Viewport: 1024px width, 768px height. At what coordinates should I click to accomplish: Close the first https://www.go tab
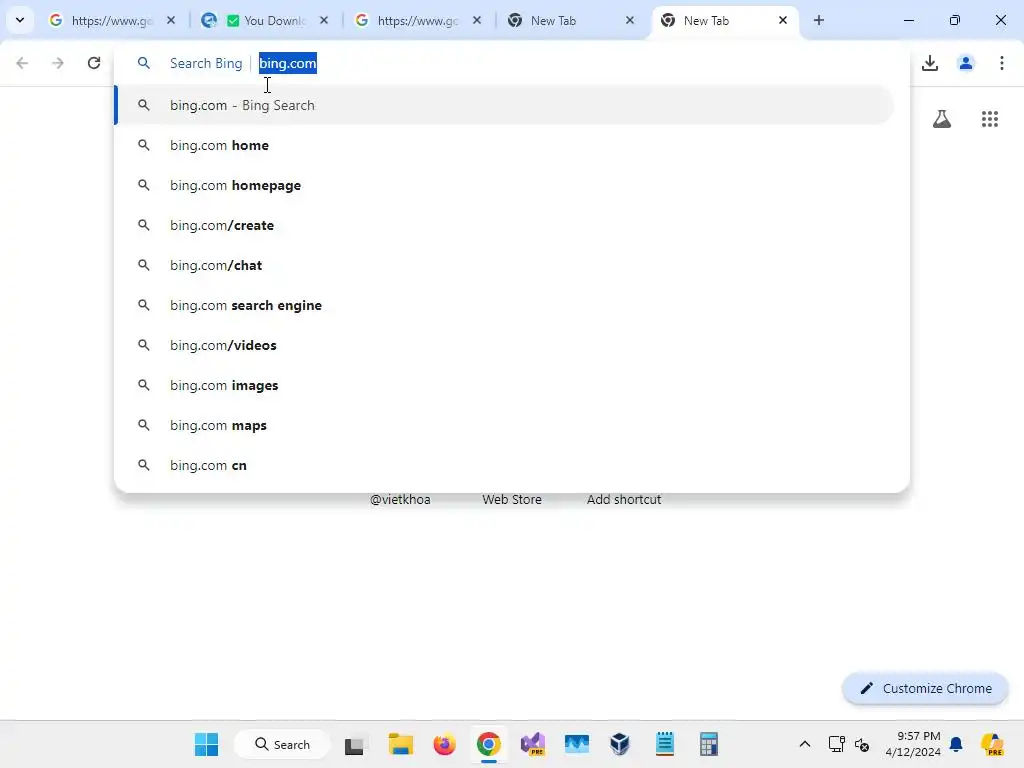pos(171,20)
